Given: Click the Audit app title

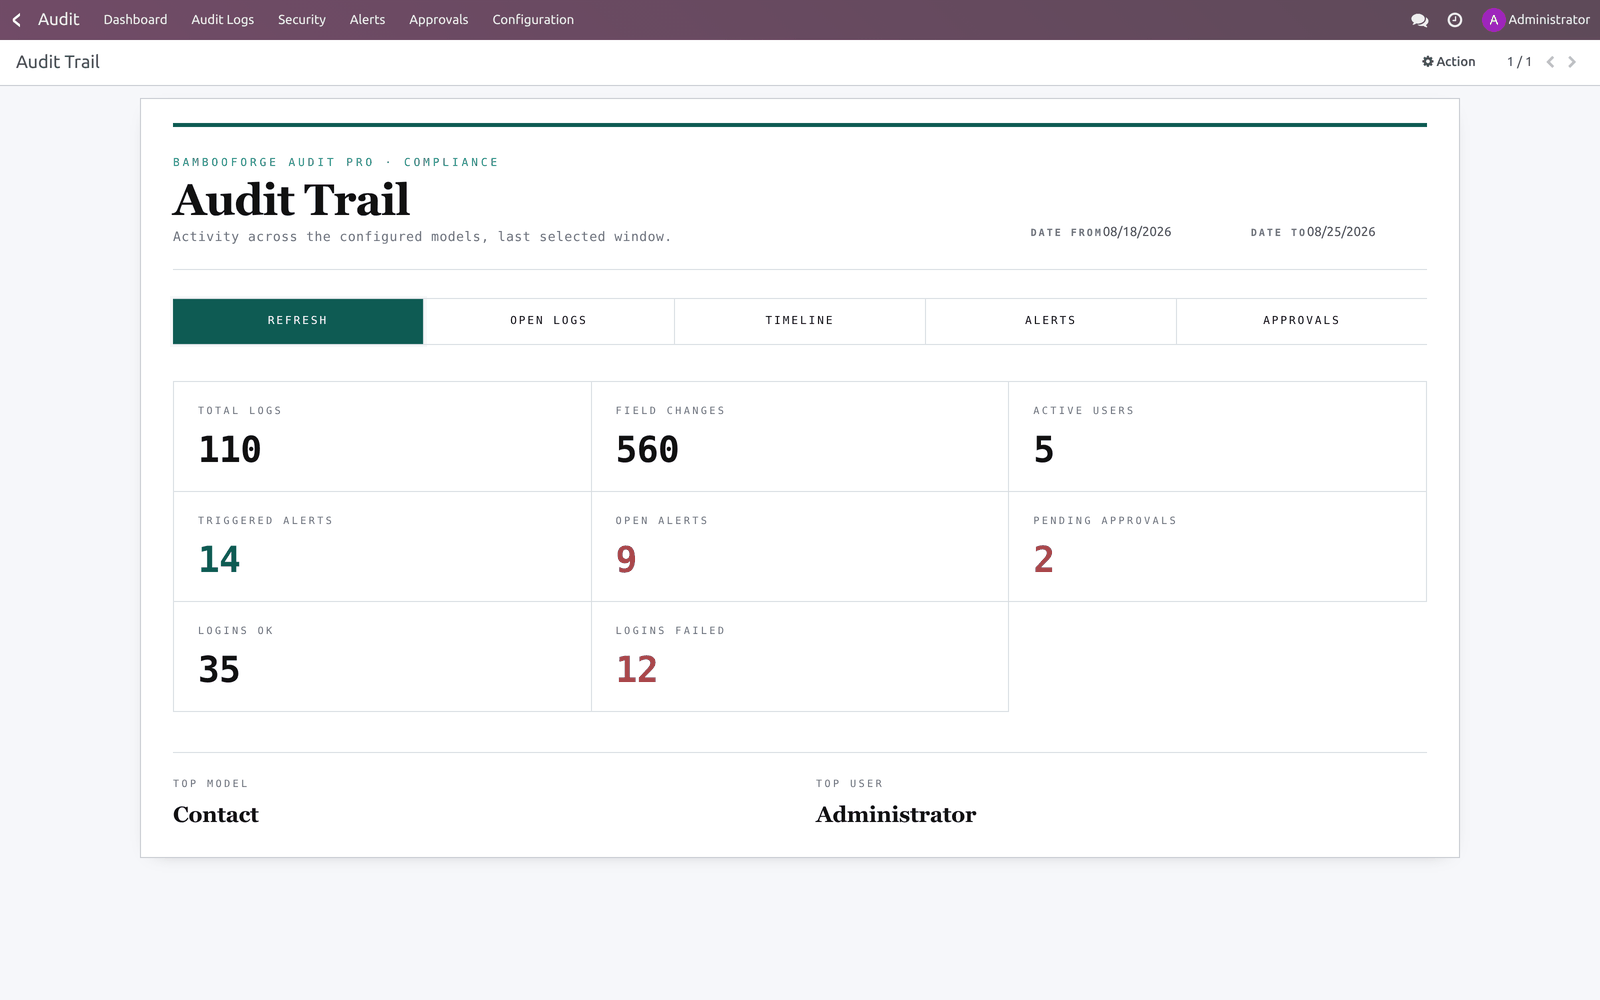Looking at the screenshot, I should pos(58,20).
